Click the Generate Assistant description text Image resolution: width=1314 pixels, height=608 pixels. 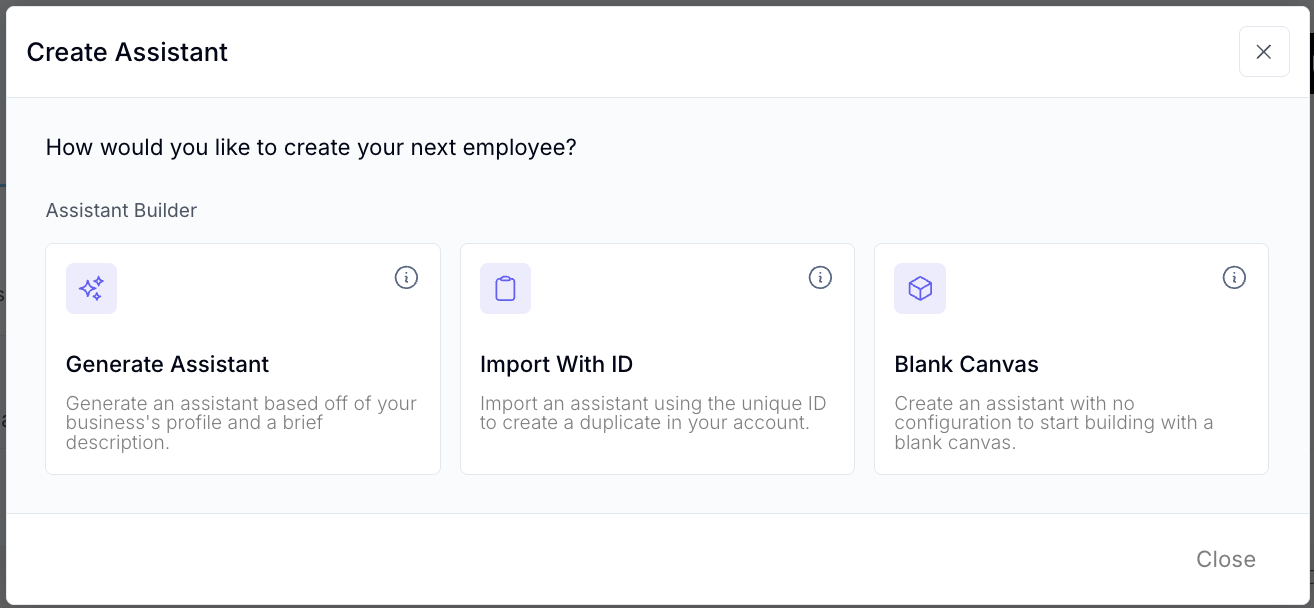(x=241, y=423)
